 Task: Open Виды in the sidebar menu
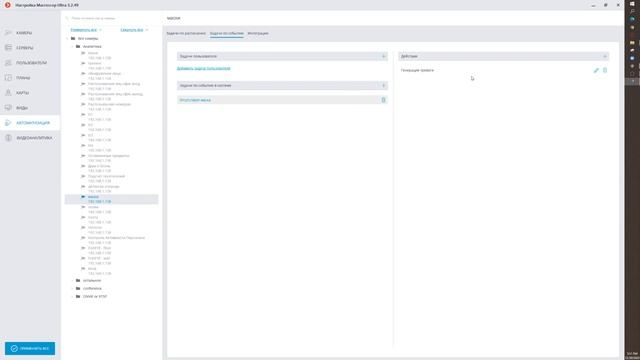[22, 108]
